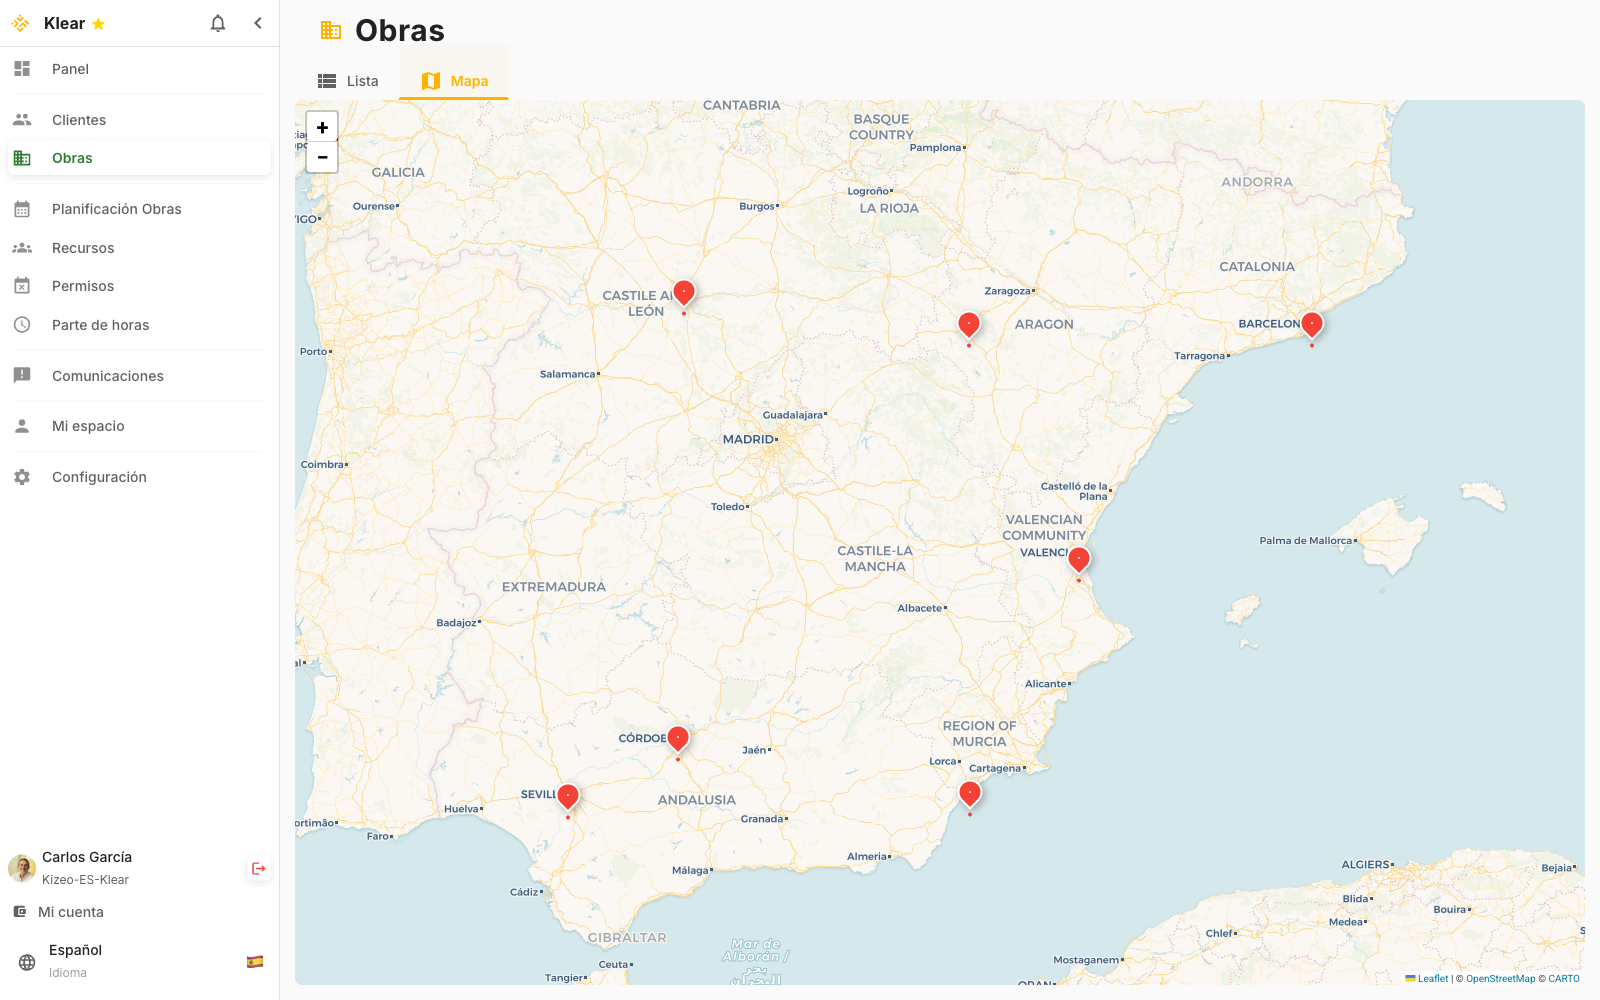The image size is (1600, 1000).
Task: Switch to the Lista tab
Action: (348, 80)
